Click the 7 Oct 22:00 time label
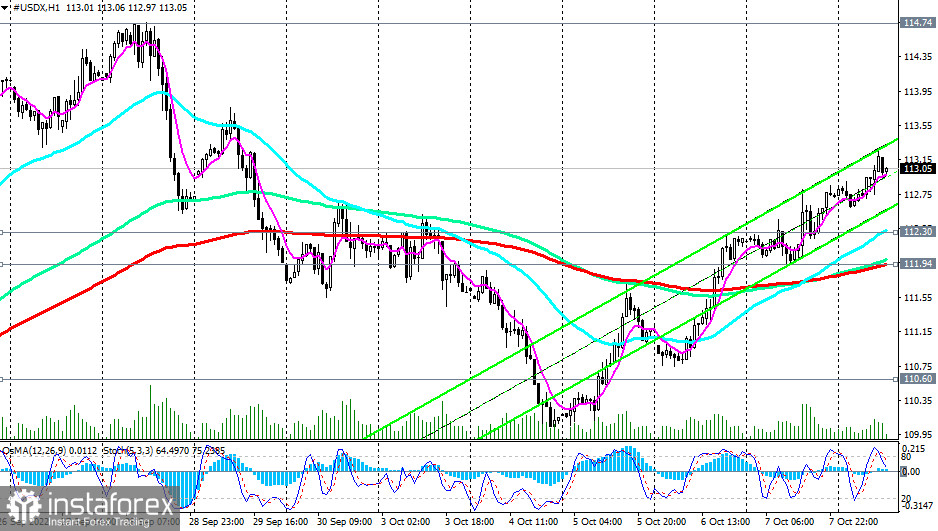938x531 pixels. point(854,521)
